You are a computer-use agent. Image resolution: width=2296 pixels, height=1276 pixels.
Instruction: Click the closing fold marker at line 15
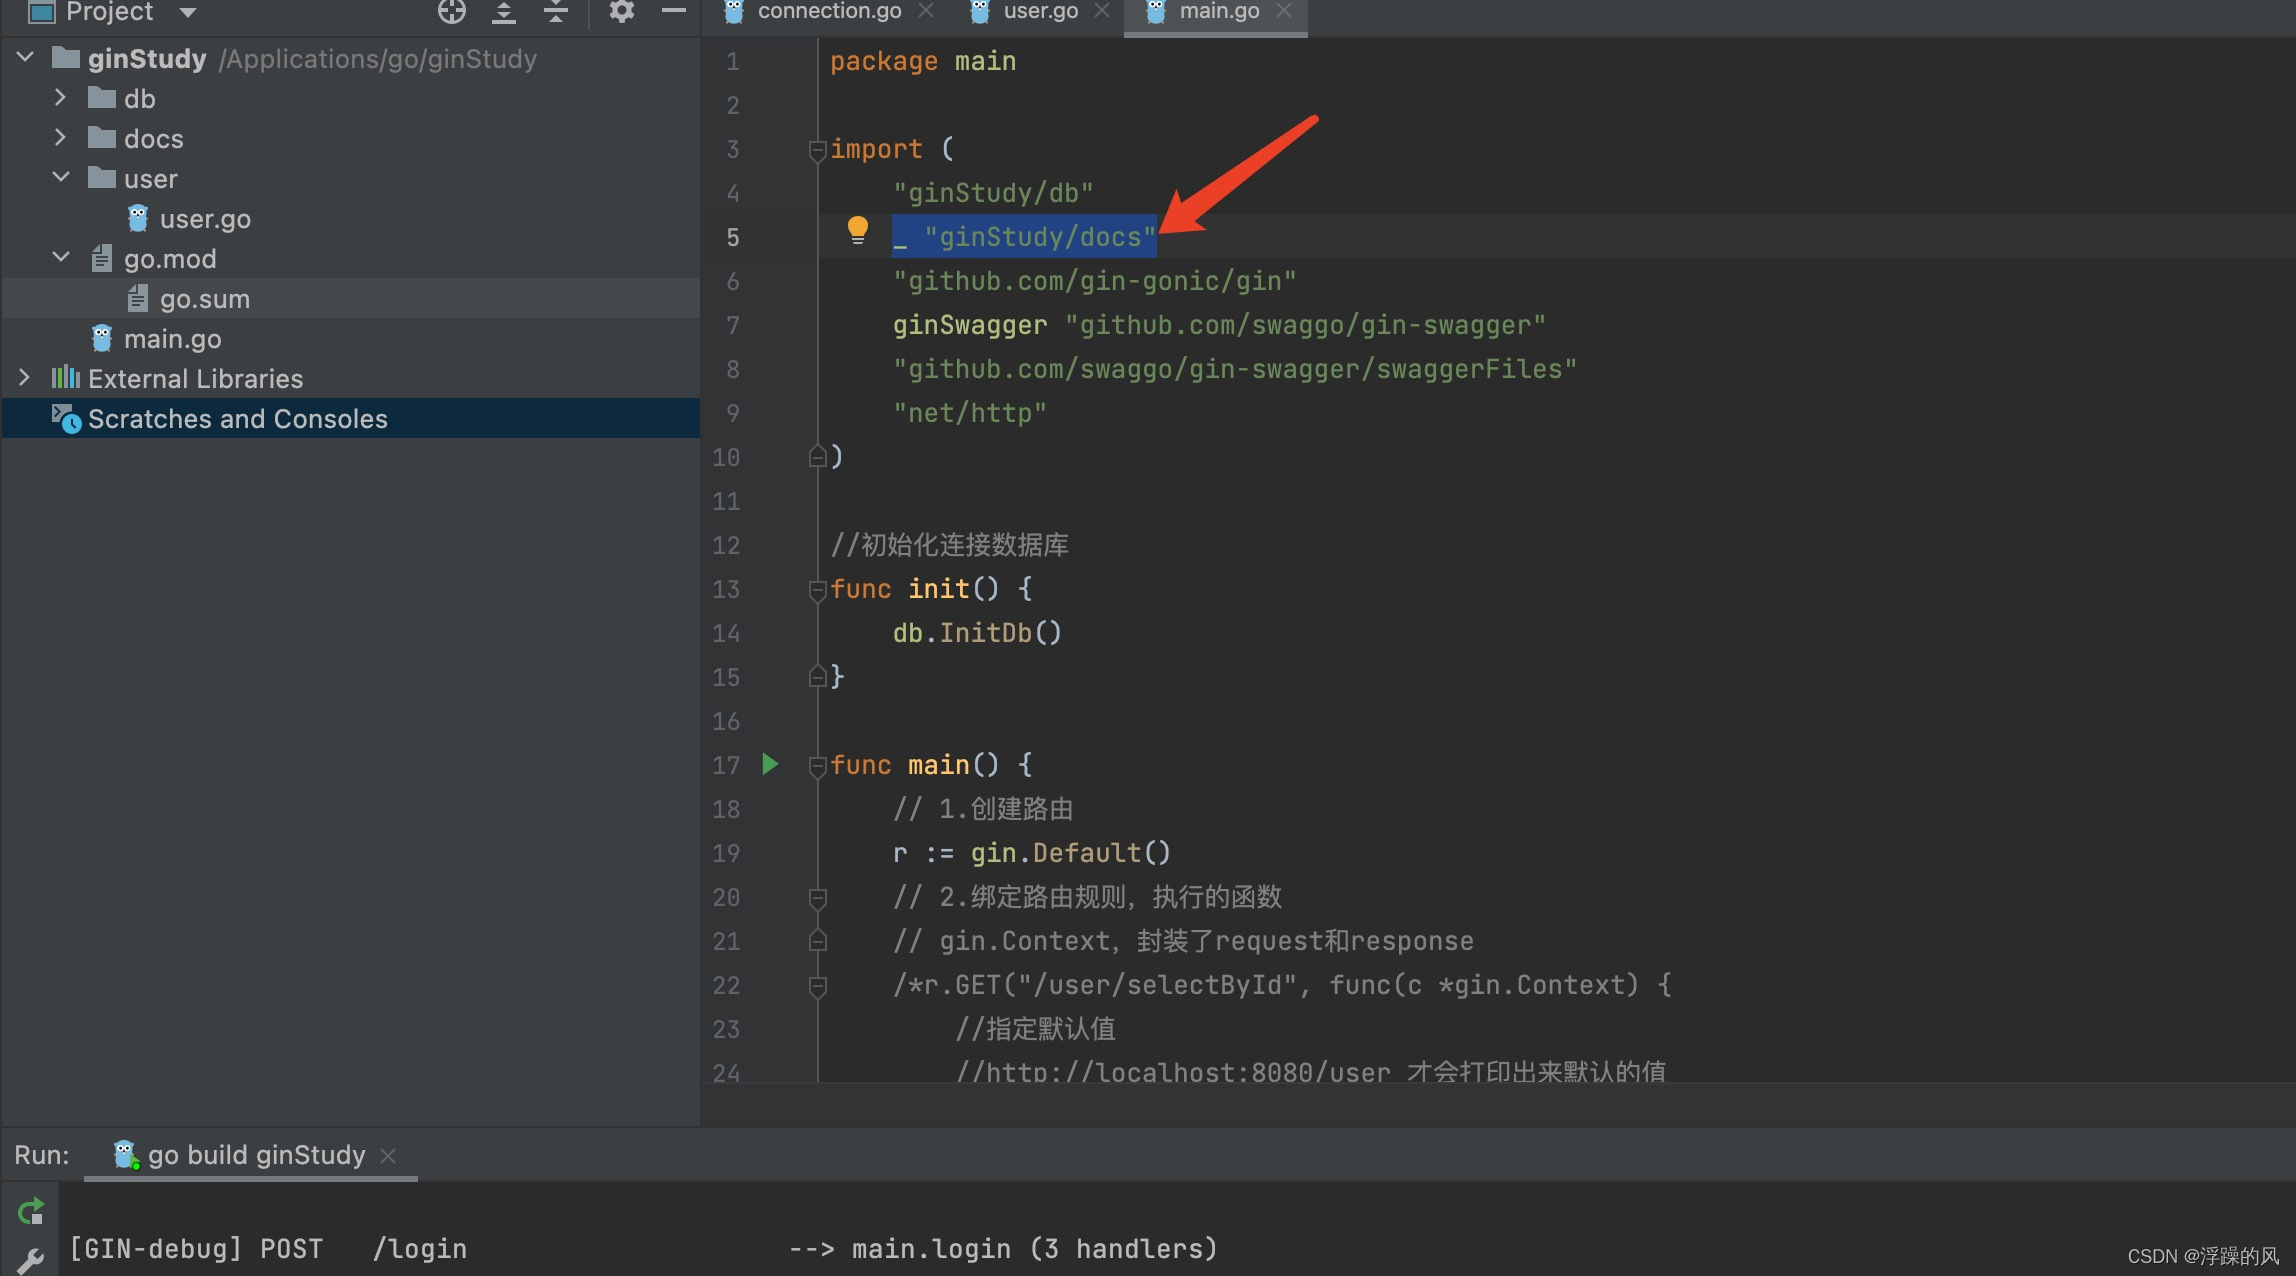[x=817, y=676]
